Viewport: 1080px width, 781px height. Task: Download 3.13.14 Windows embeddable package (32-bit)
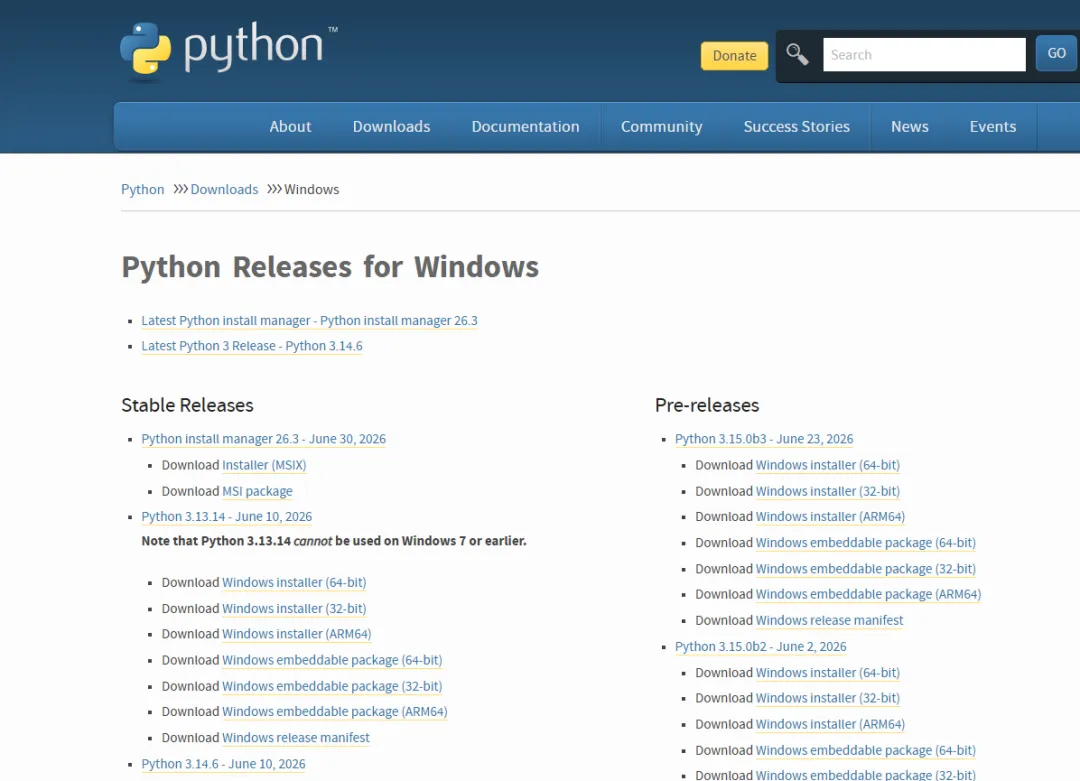(332, 687)
